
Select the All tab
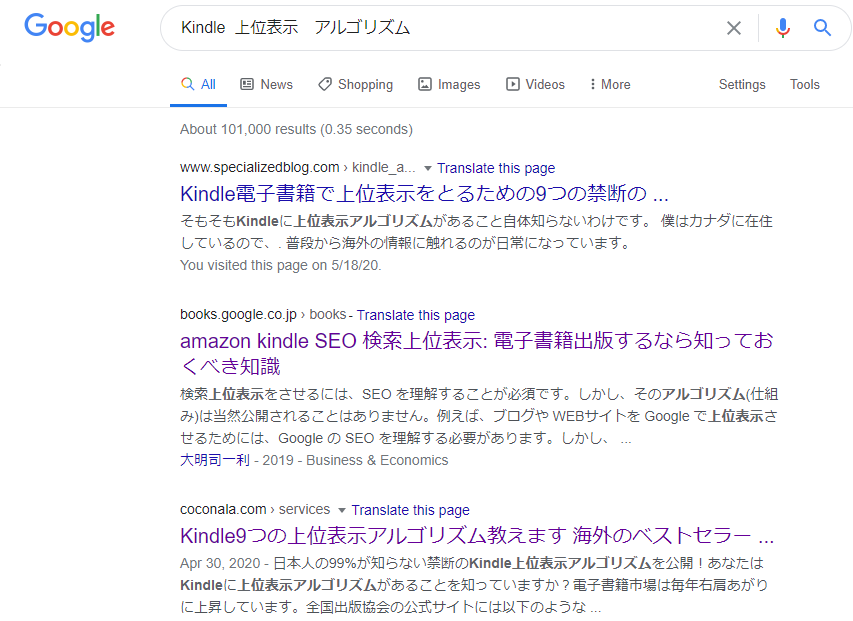199,85
